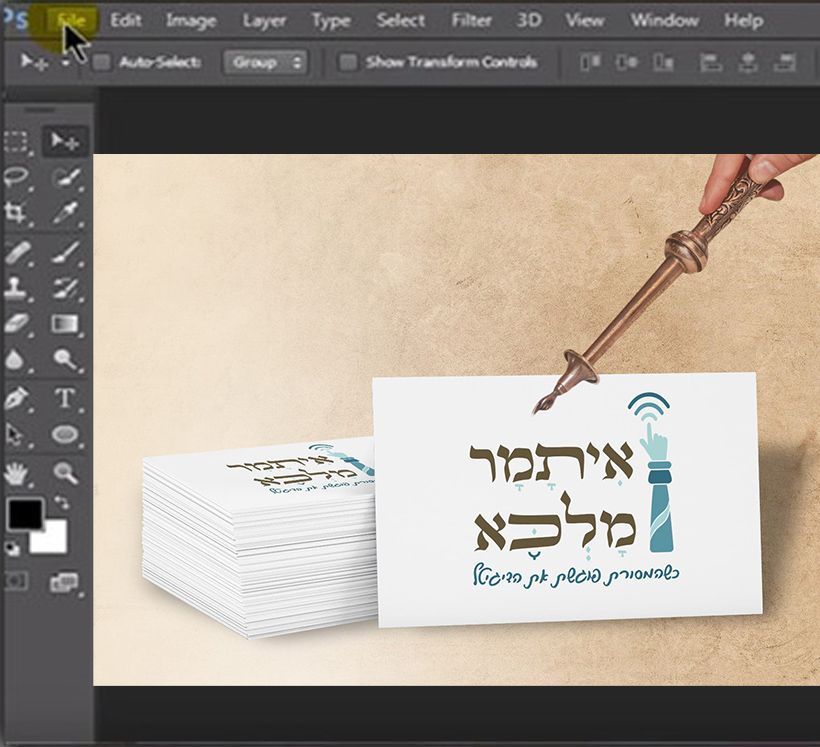The image size is (820, 747).
Task: Select the Clone Stamp tool
Action: coord(16,288)
